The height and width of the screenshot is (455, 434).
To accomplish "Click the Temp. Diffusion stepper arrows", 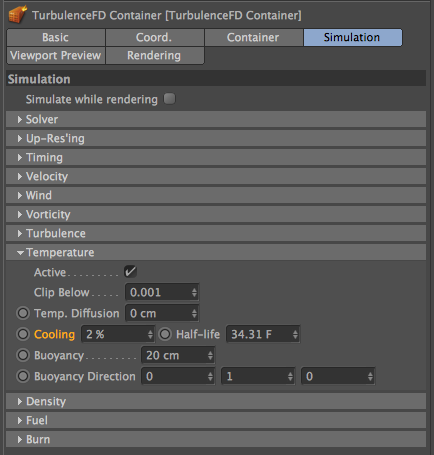I will (x=194, y=313).
